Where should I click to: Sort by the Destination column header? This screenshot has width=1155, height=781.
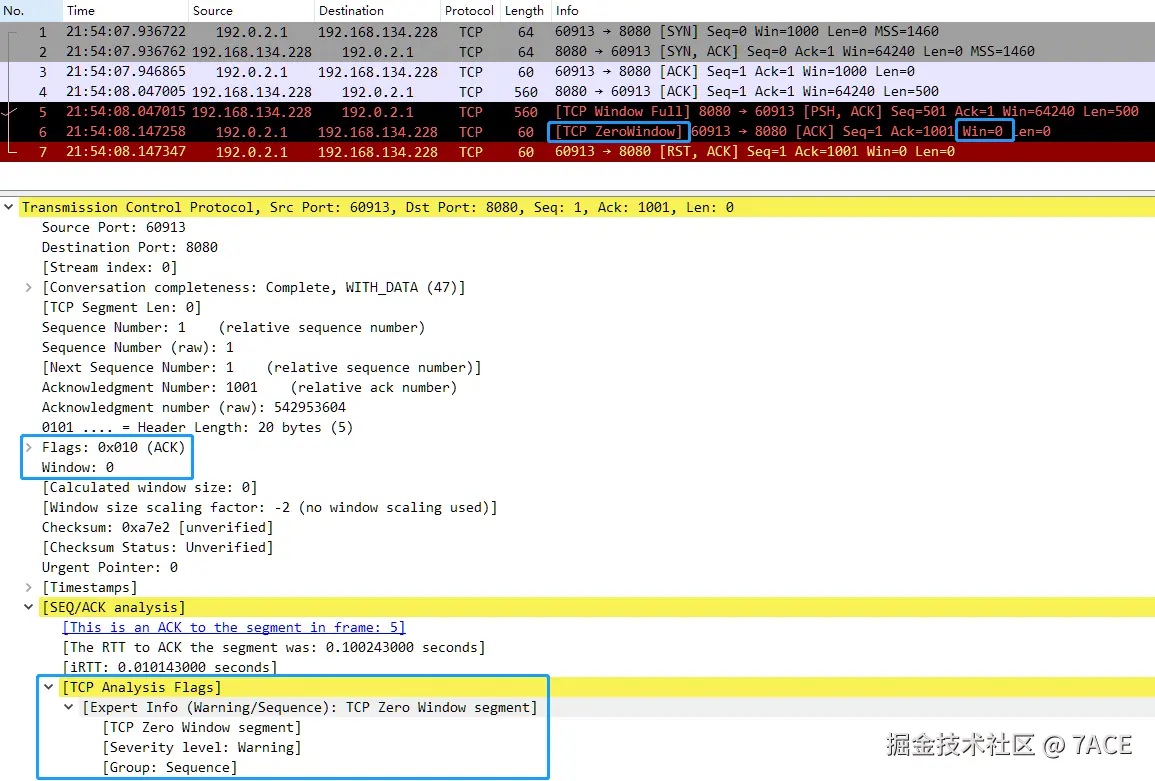[376, 10]
